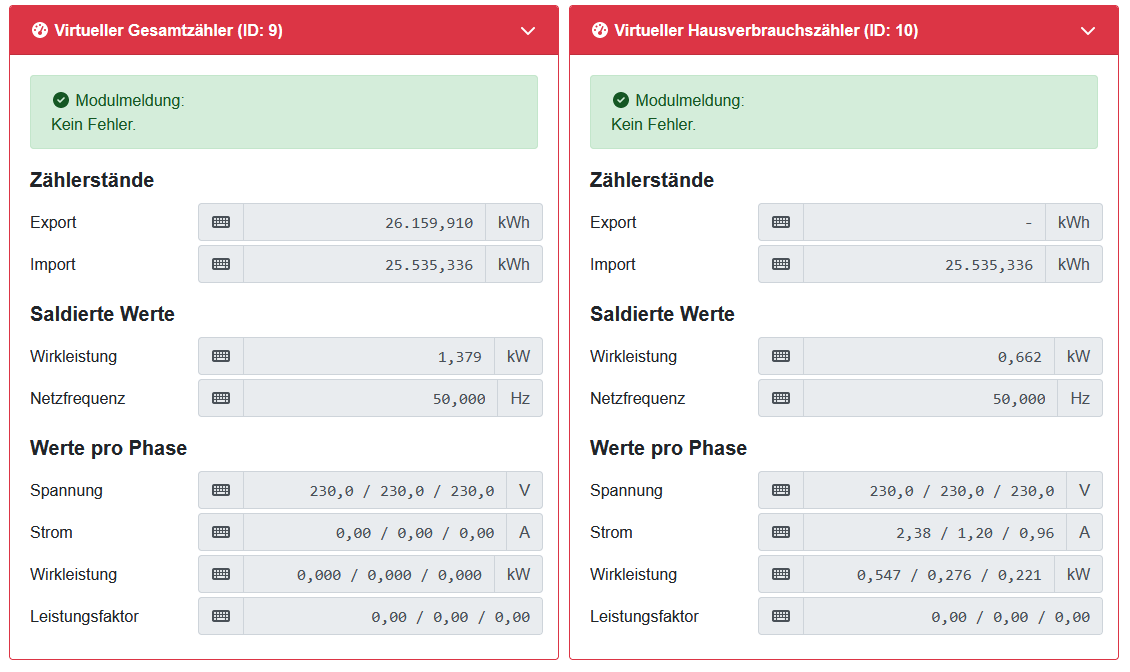
Task: Click keyboard icon beside Hausverbrauchszähler Leistungsfaktor
Action: [x=781, y=616]
